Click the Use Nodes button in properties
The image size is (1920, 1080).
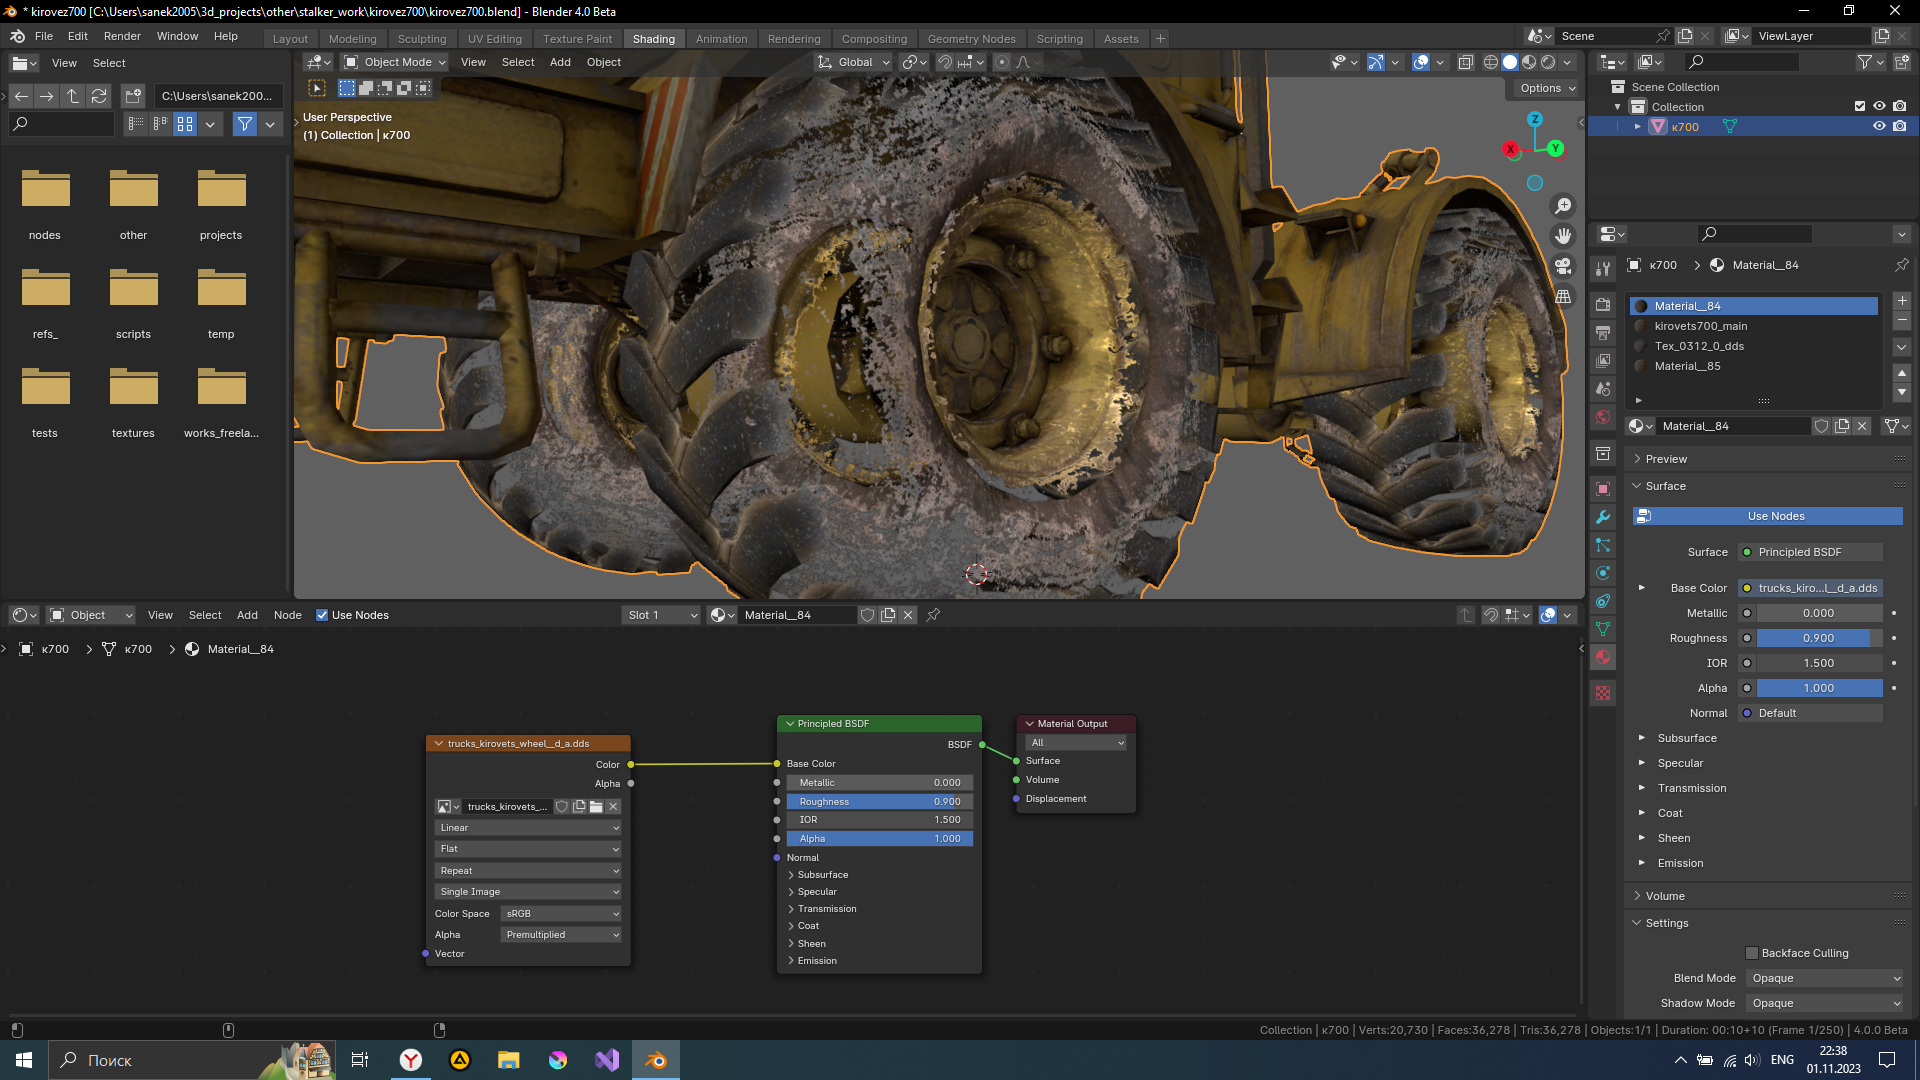click(1768, 516)
